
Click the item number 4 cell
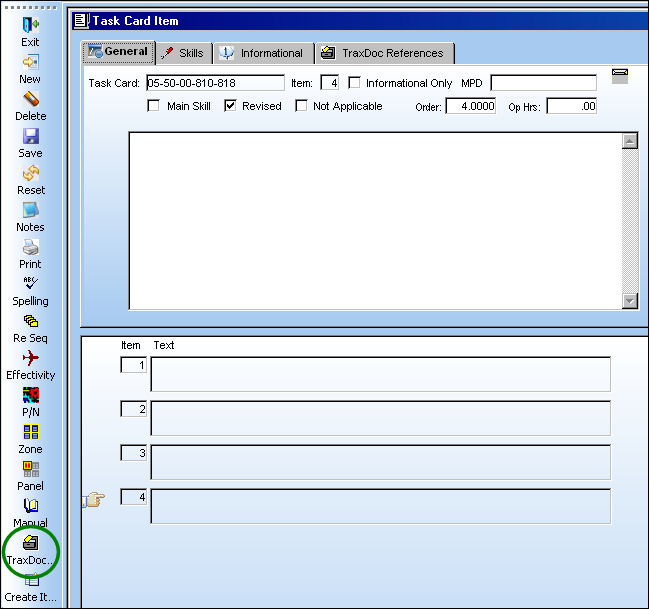[133, 497]
